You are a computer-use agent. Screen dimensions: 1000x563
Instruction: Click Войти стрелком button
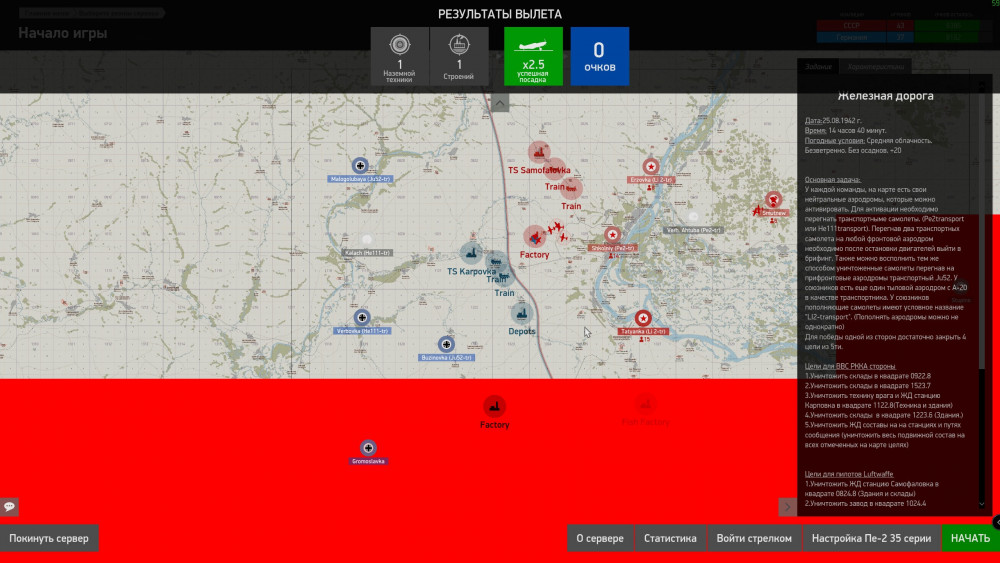(x=754, y=538)
